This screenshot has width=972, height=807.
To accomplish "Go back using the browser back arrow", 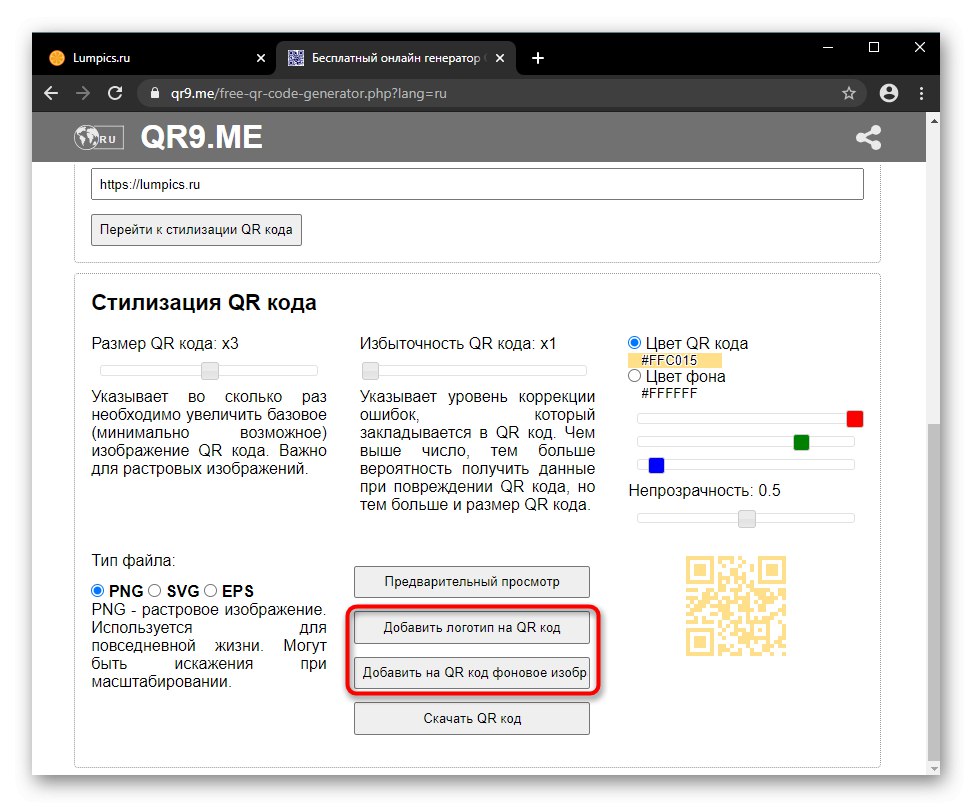I will pyautogui.click(x=51, y=94).
